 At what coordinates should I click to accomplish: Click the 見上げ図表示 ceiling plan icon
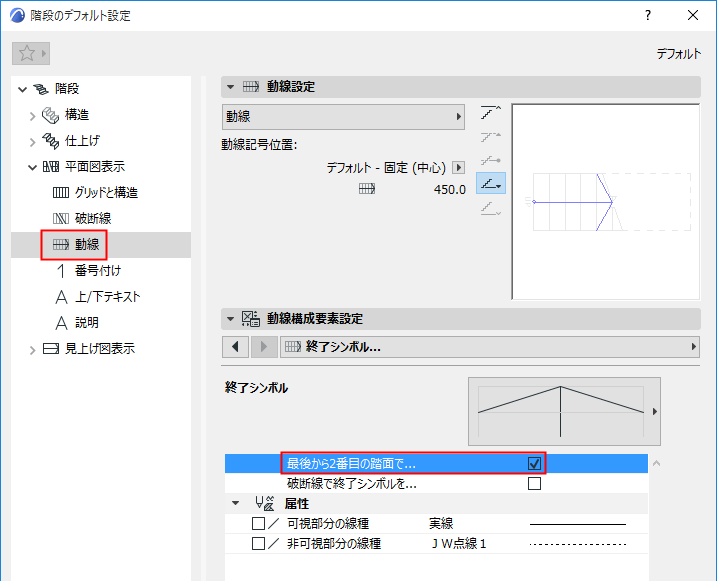click(x=51, y=349)
